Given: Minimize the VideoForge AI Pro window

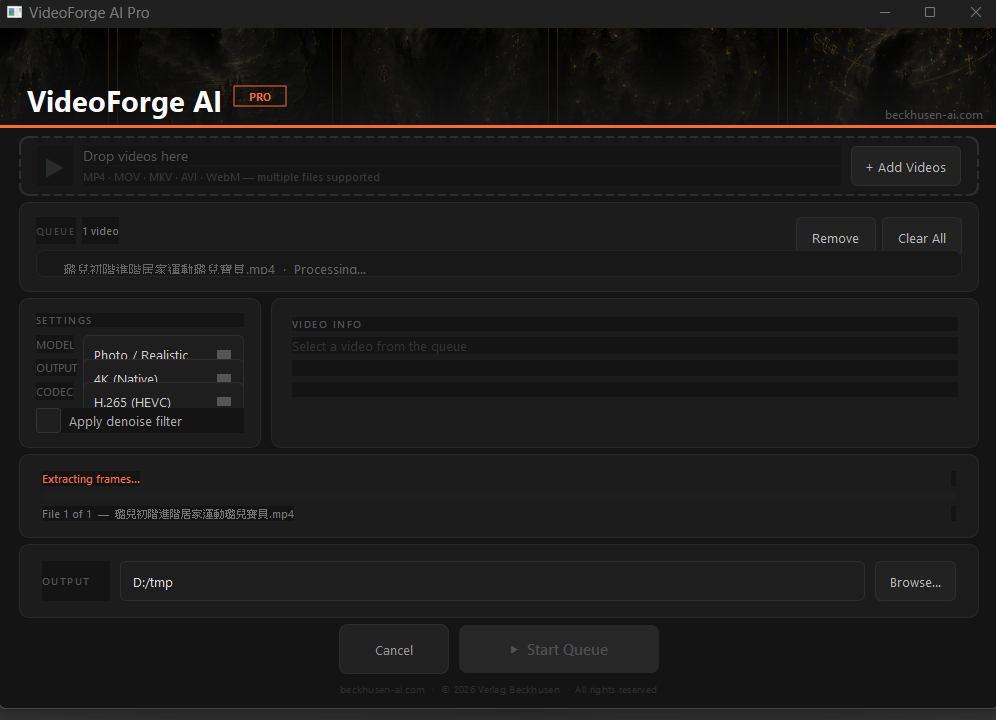Looking at the screenshot, I should pyautogui.click(x=884, y=13).
